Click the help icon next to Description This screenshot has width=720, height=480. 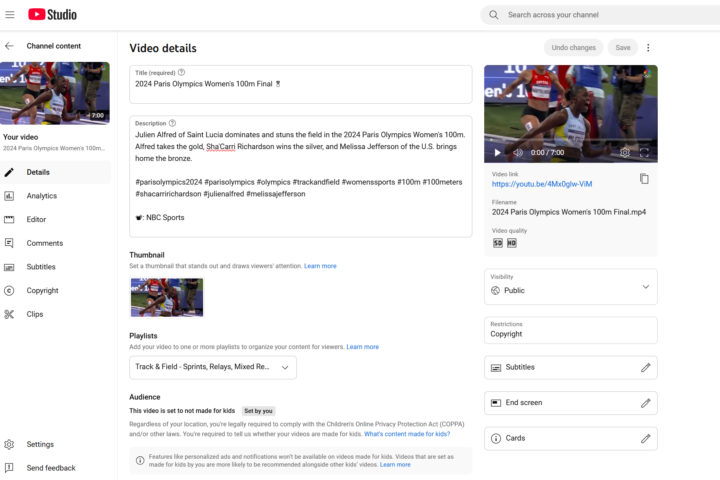pyautogui.click(x=173, y=123)
